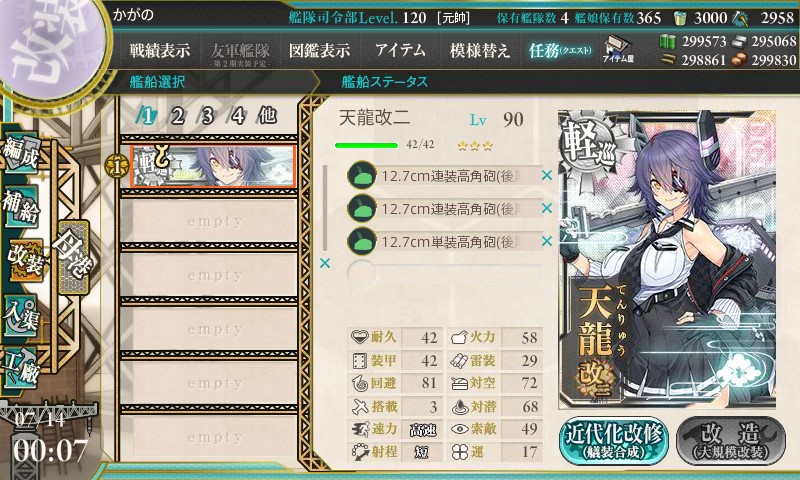Open the 編成 fleet composition side icon

(x=21, y=154)
